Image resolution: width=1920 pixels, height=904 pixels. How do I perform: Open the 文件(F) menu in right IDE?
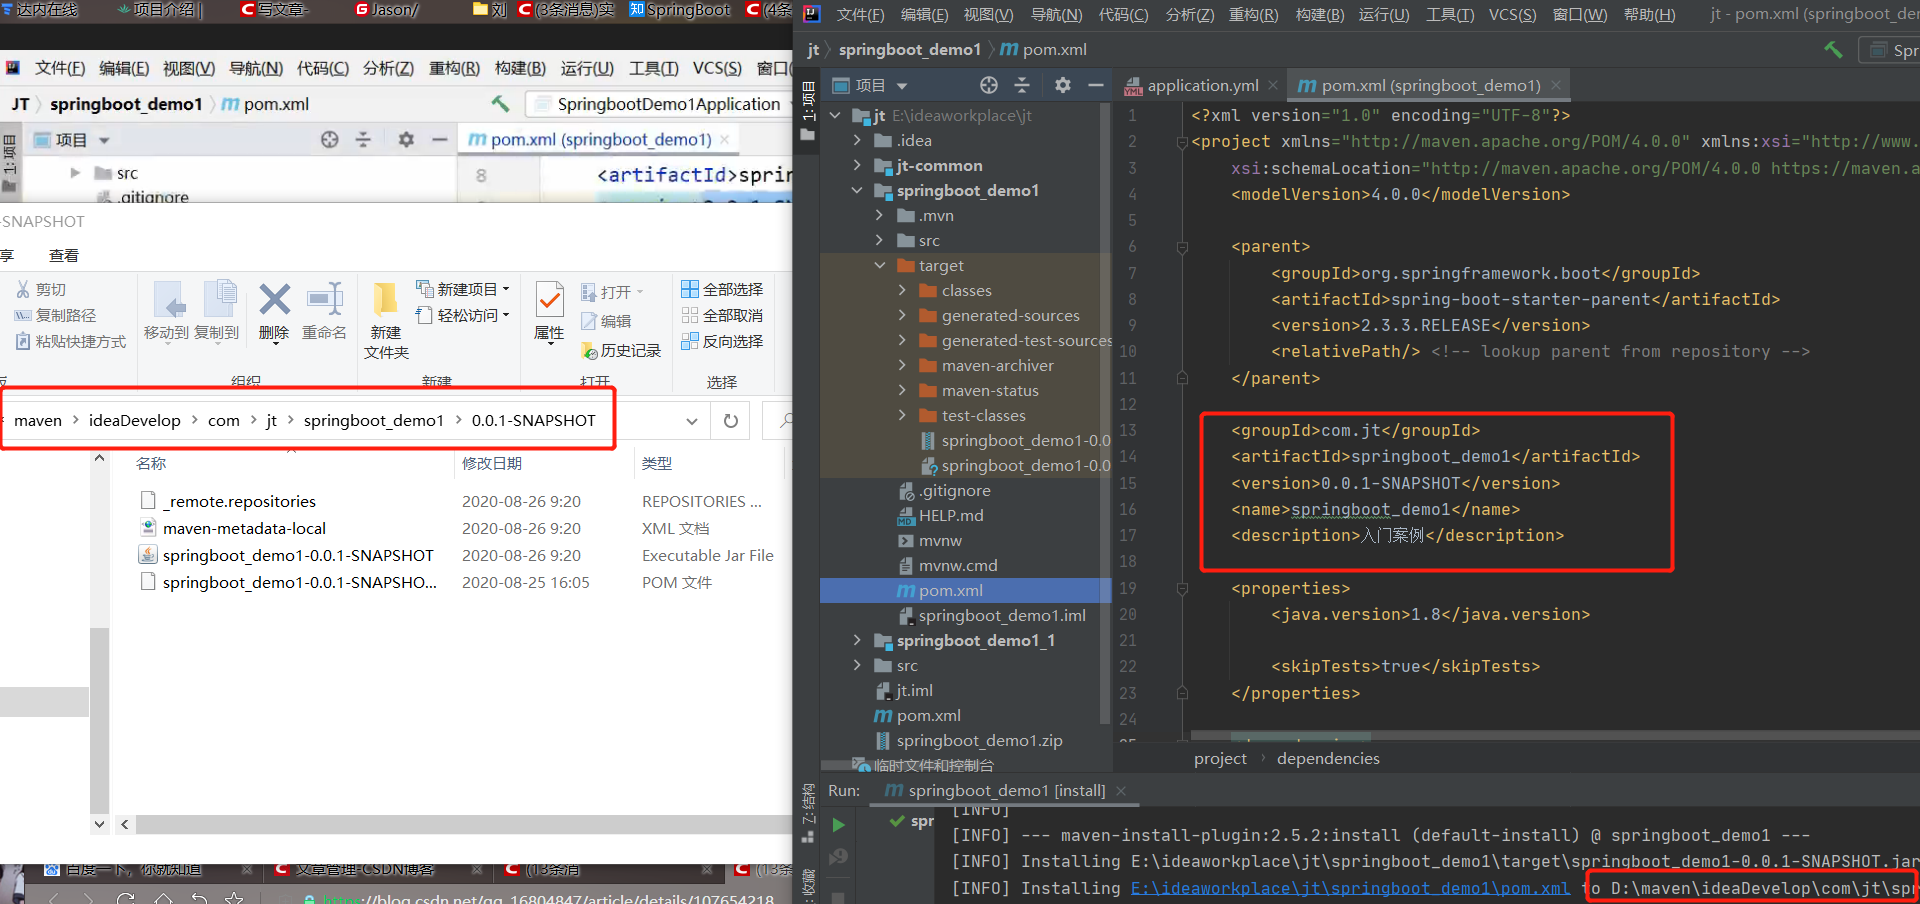(x=860, y=14)
